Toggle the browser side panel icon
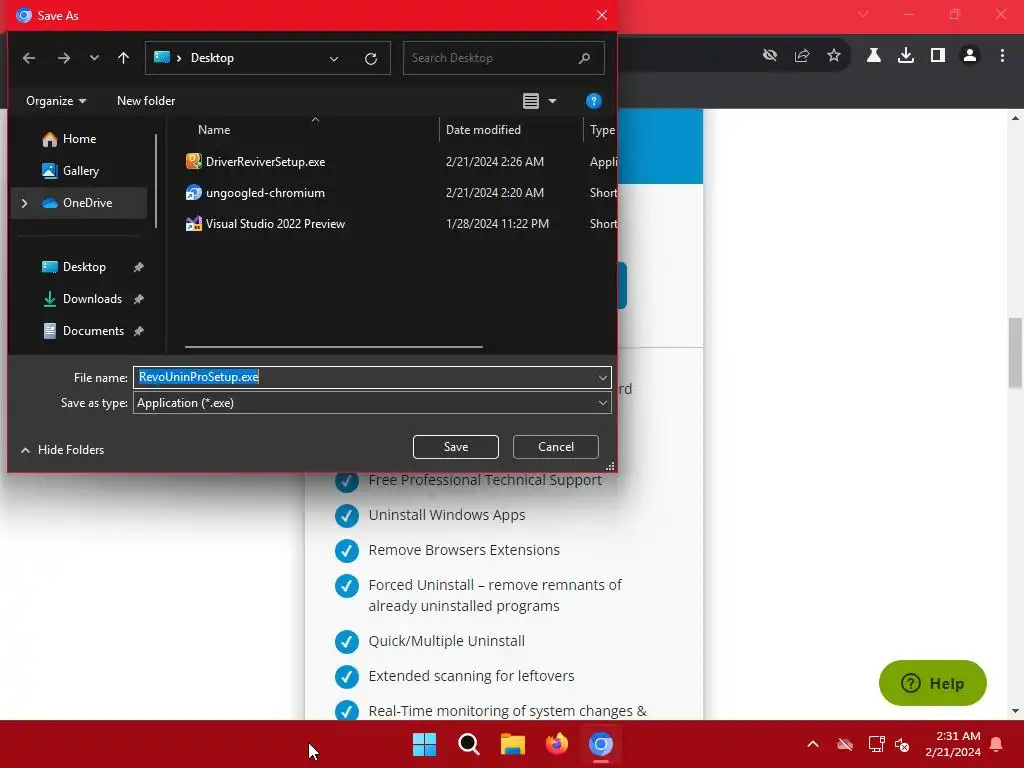This screenshot has height=768, width=1024. (x=938, y=56)
